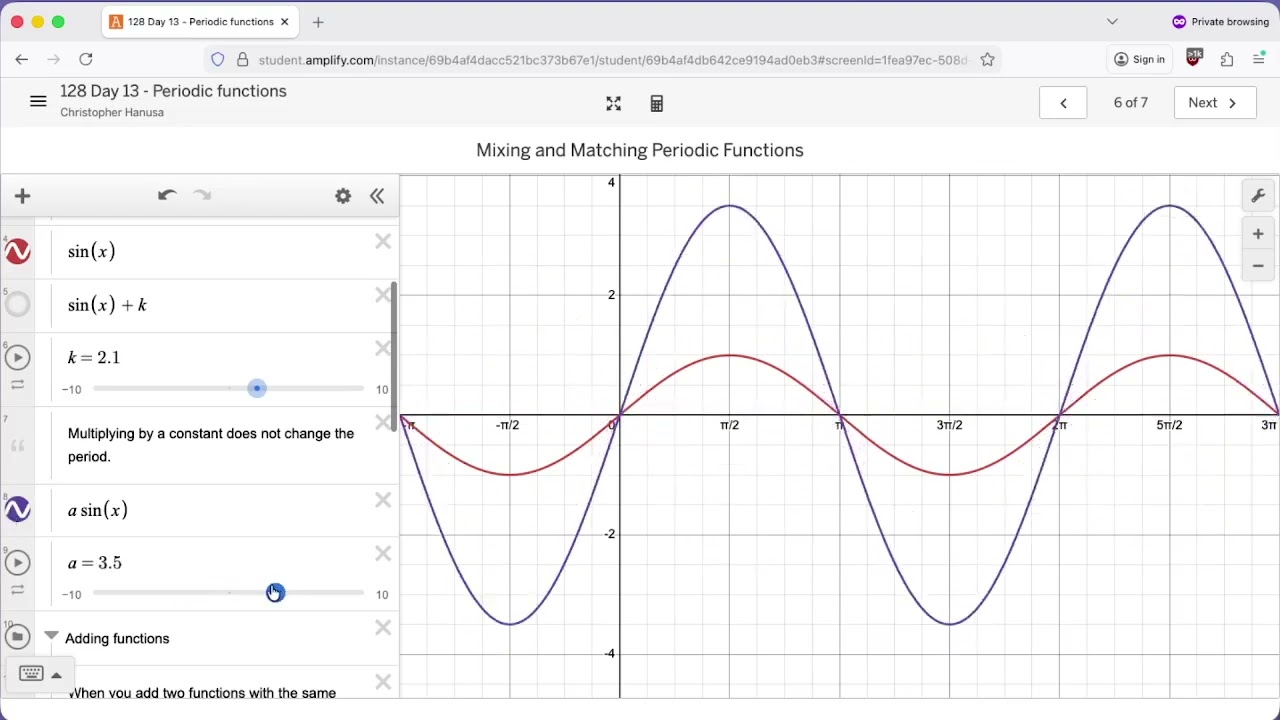Toggle visibility of sin(x)+k graph

pyautogui.click(x=17, y=305)
